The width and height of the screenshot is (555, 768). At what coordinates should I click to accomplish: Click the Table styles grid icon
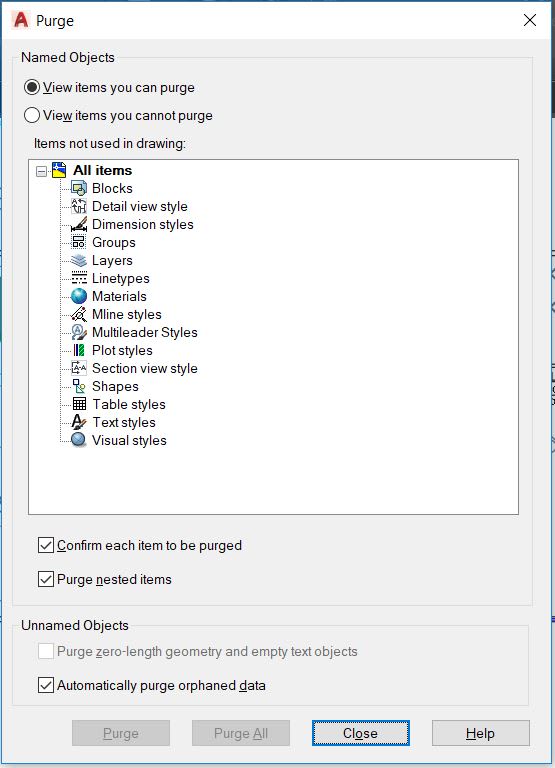coord(79,404)
